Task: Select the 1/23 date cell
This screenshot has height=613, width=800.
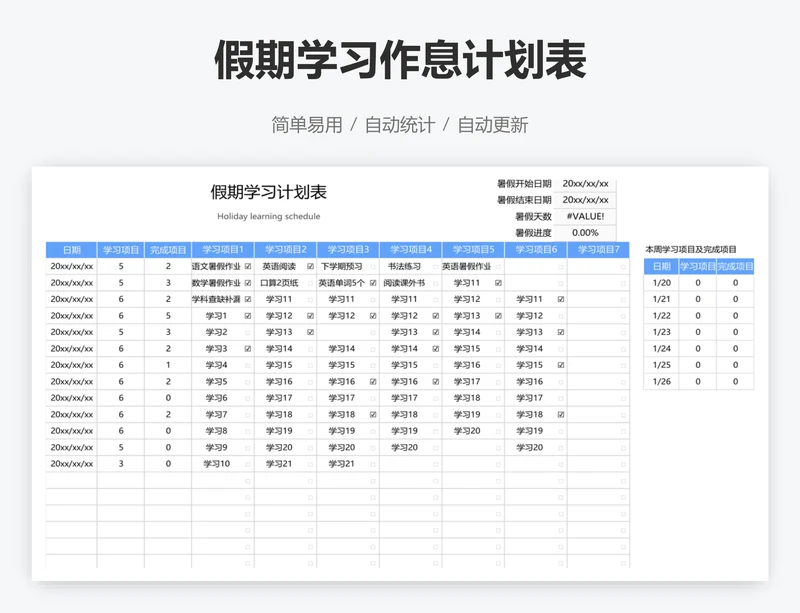Action: [x=662, y=332]
